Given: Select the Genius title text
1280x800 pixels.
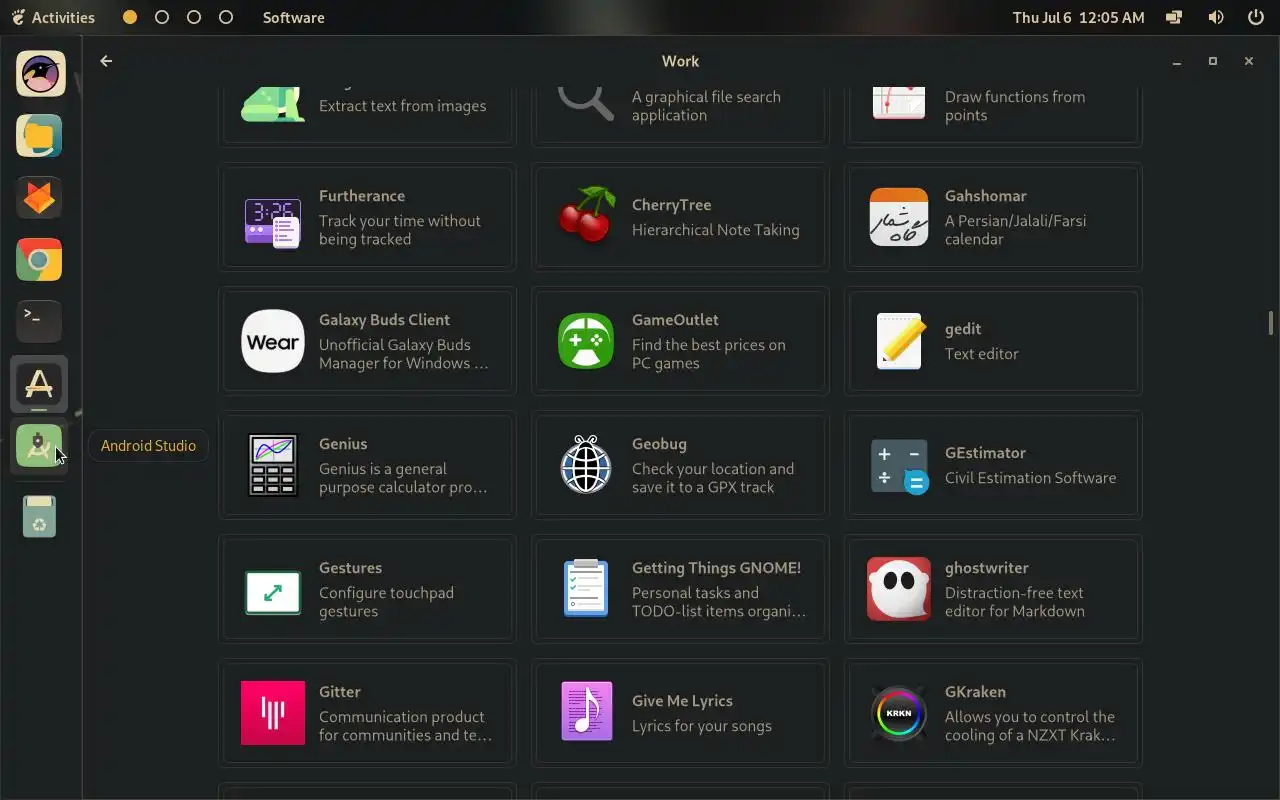Looking at the screenshot, I should click(x=343, y=444).
